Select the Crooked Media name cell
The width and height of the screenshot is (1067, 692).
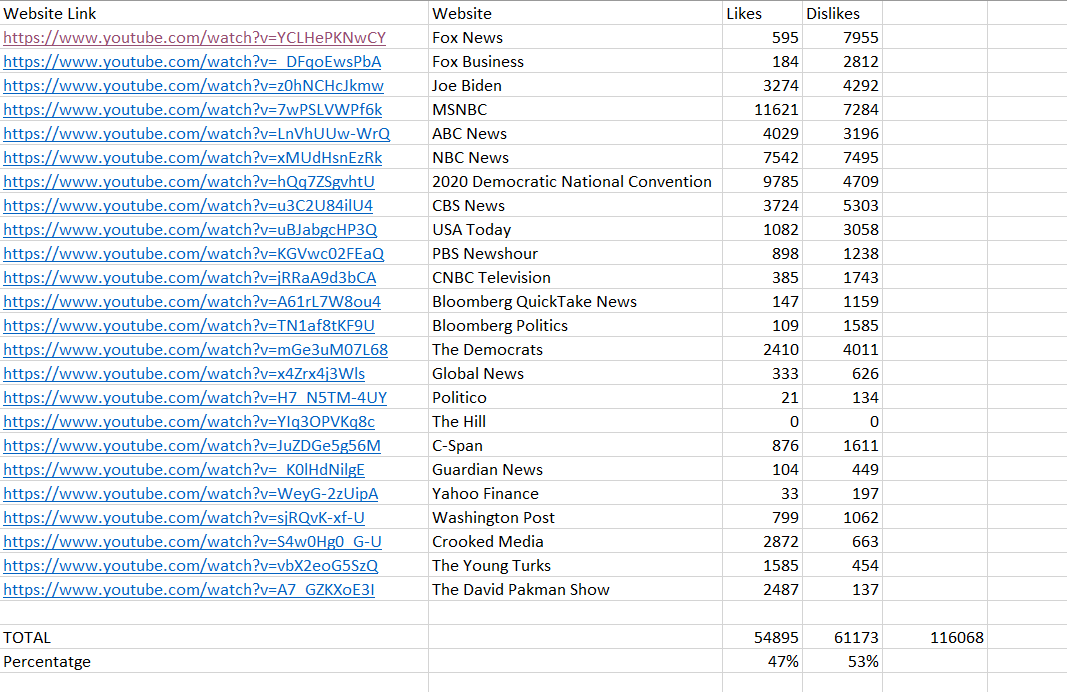(x=576, y=542)
